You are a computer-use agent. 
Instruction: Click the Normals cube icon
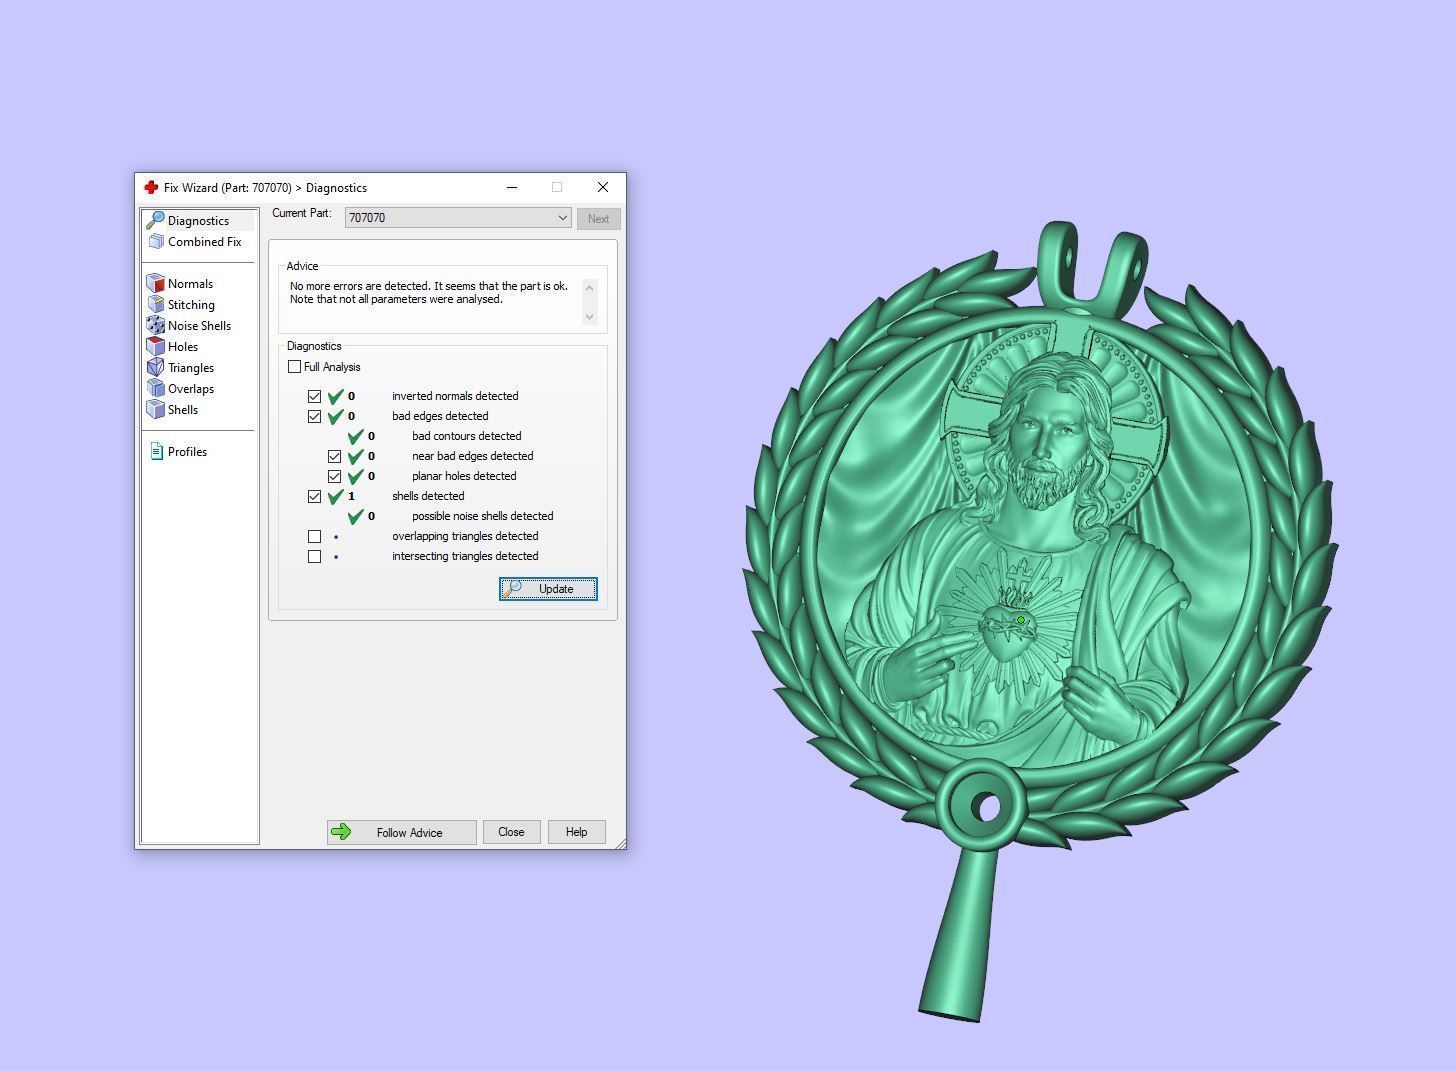coord(155,284)
